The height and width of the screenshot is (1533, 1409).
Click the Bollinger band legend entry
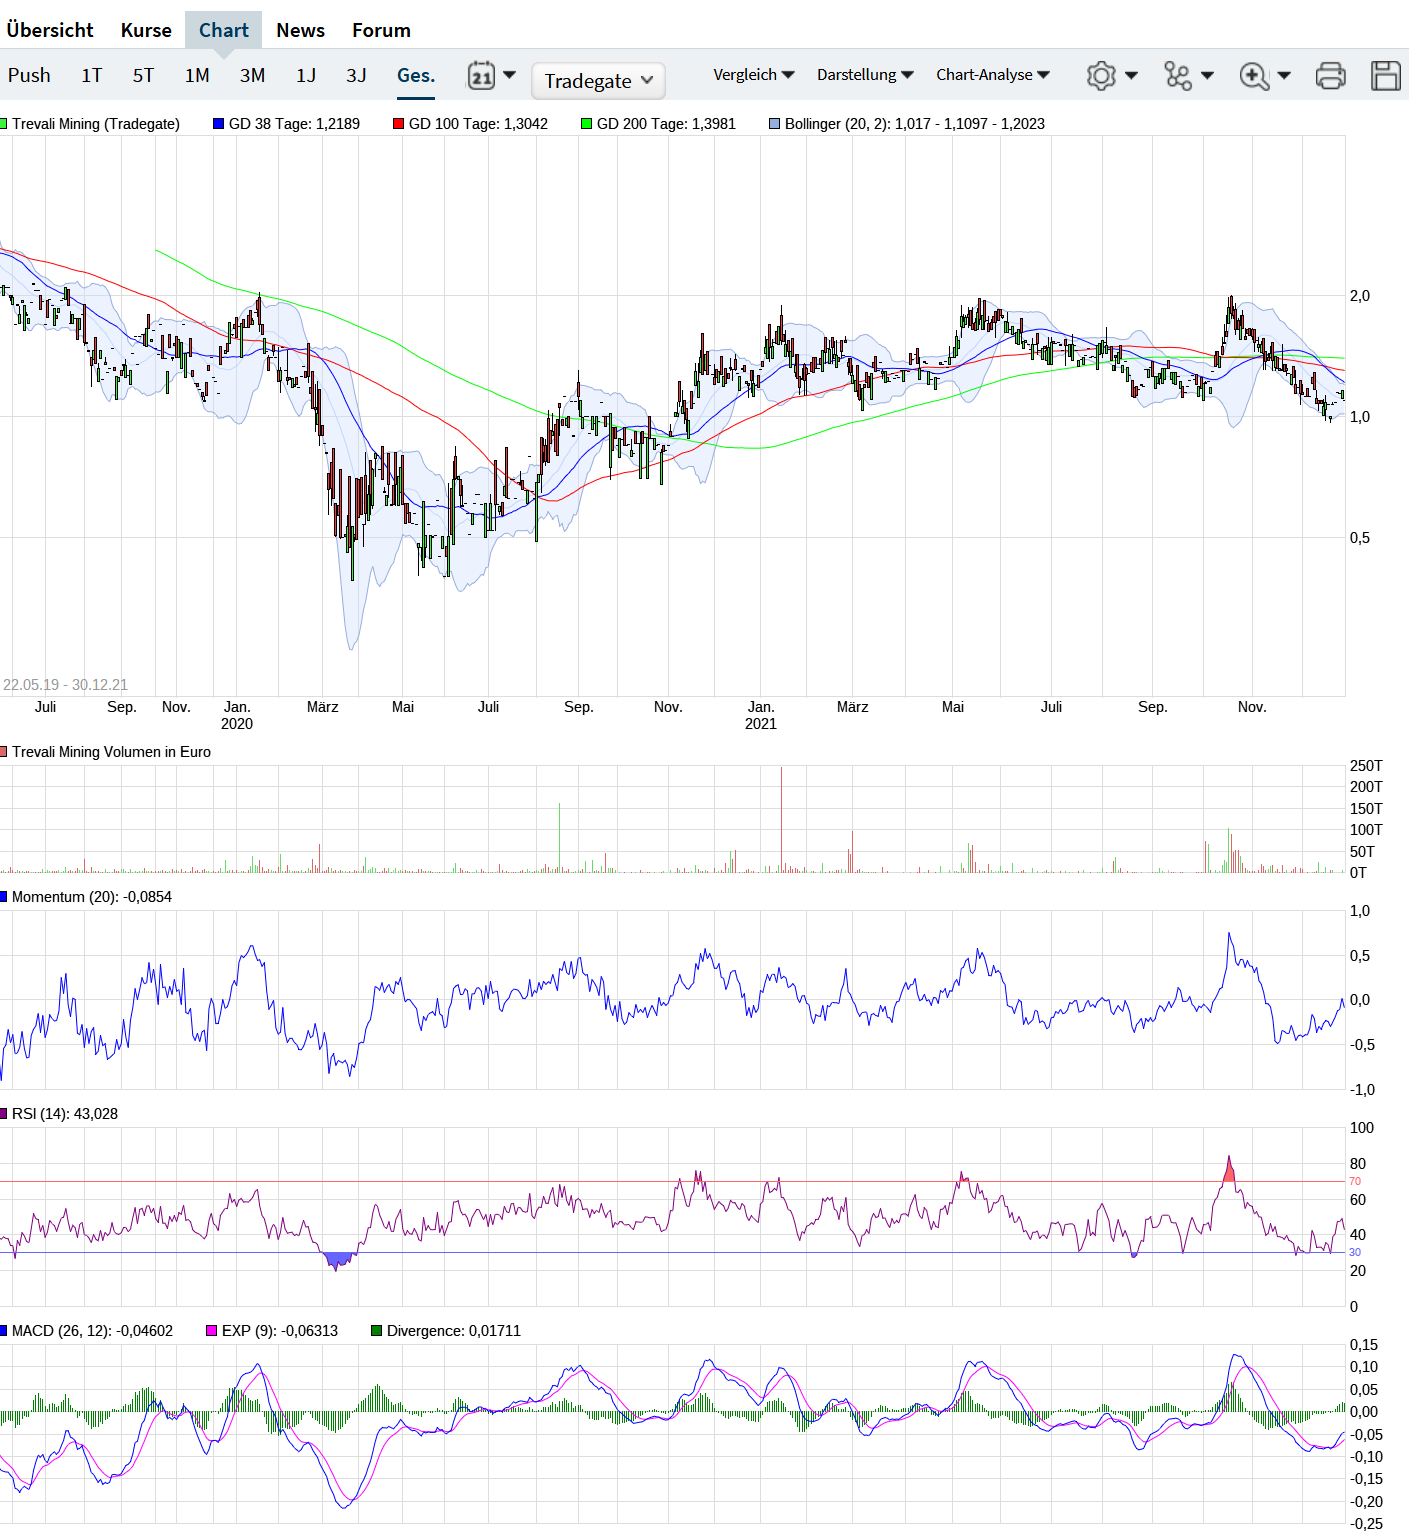coord(907,124)
